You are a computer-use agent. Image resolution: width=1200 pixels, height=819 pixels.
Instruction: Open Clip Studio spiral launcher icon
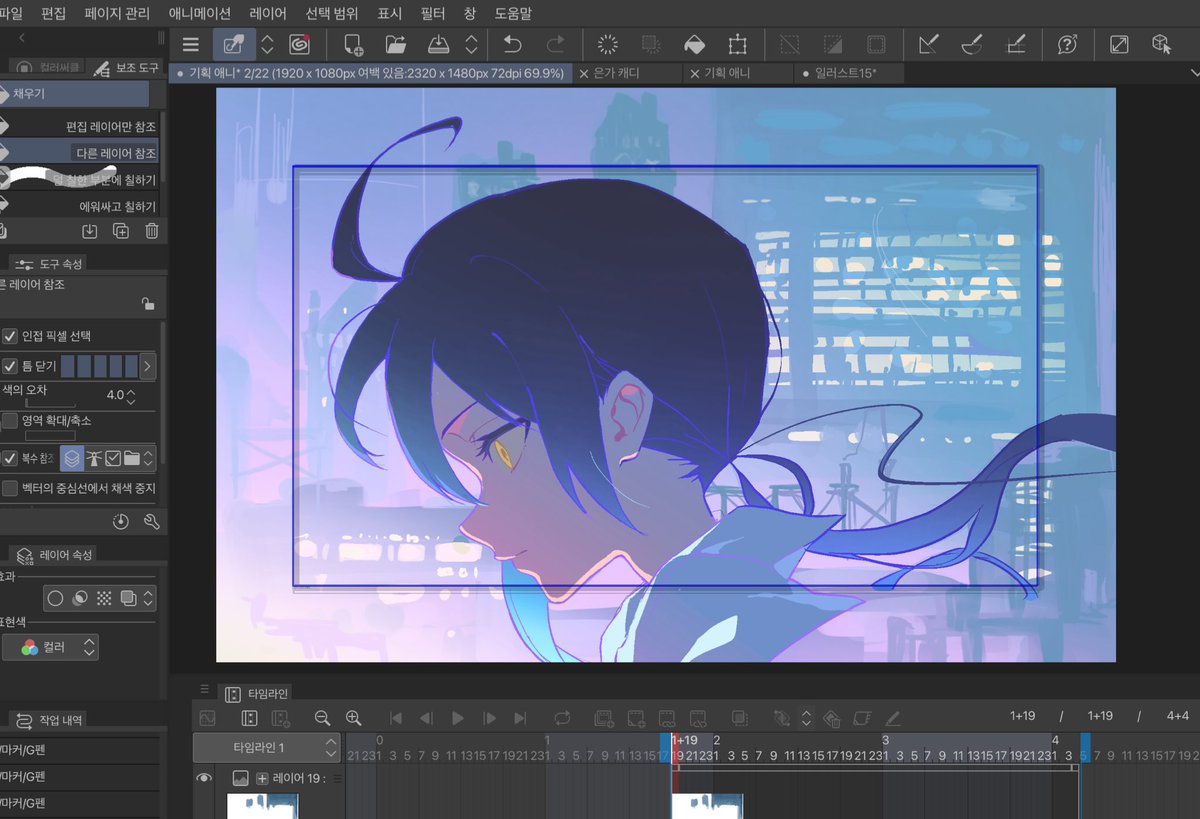pyautogui.click(x=299, y=45)
